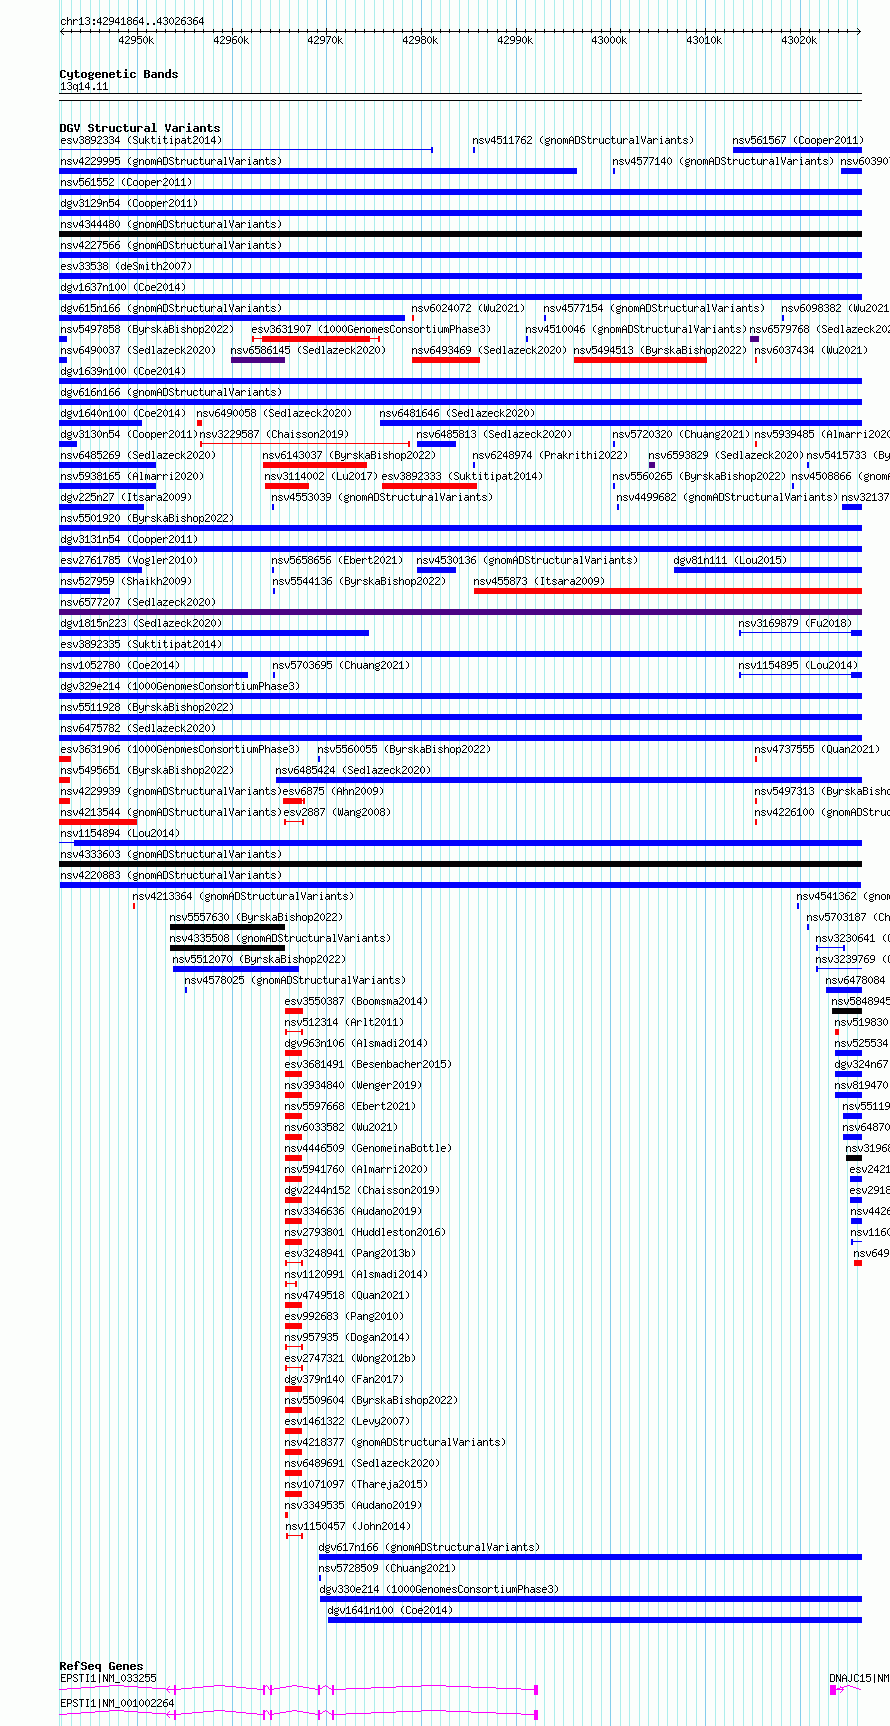Select variant dgv617n166 gnomAD label
Image resolution: width=890 pixels, height=1726 pixels.
(x=429, y=1548)
